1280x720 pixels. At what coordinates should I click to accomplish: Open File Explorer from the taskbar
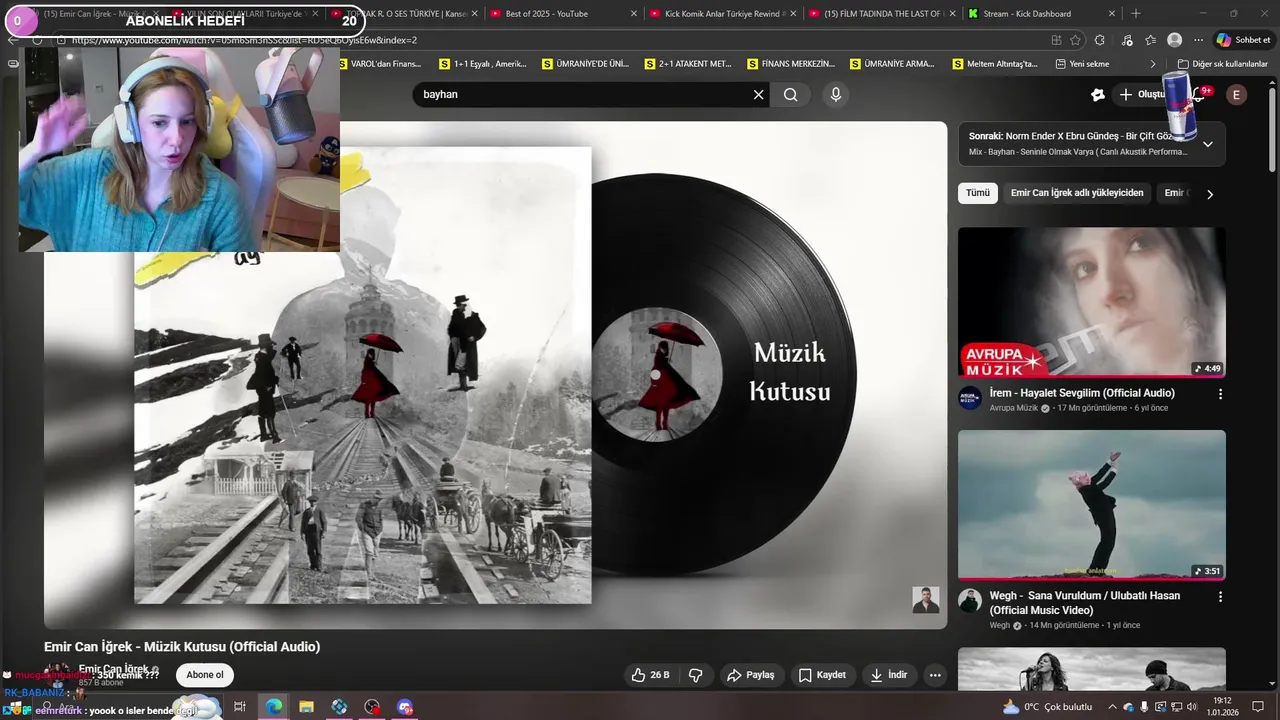[x=306, y=707]
